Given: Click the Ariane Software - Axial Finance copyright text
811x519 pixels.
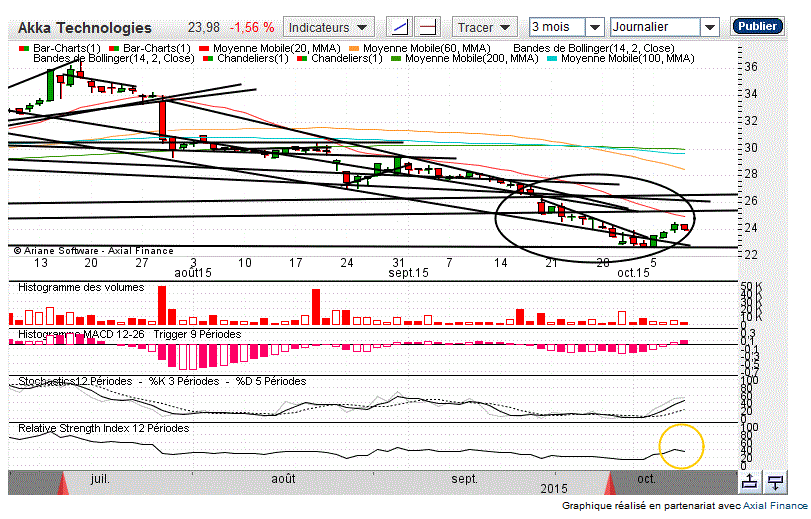Looking at the screenshot, I should point(94,251).
